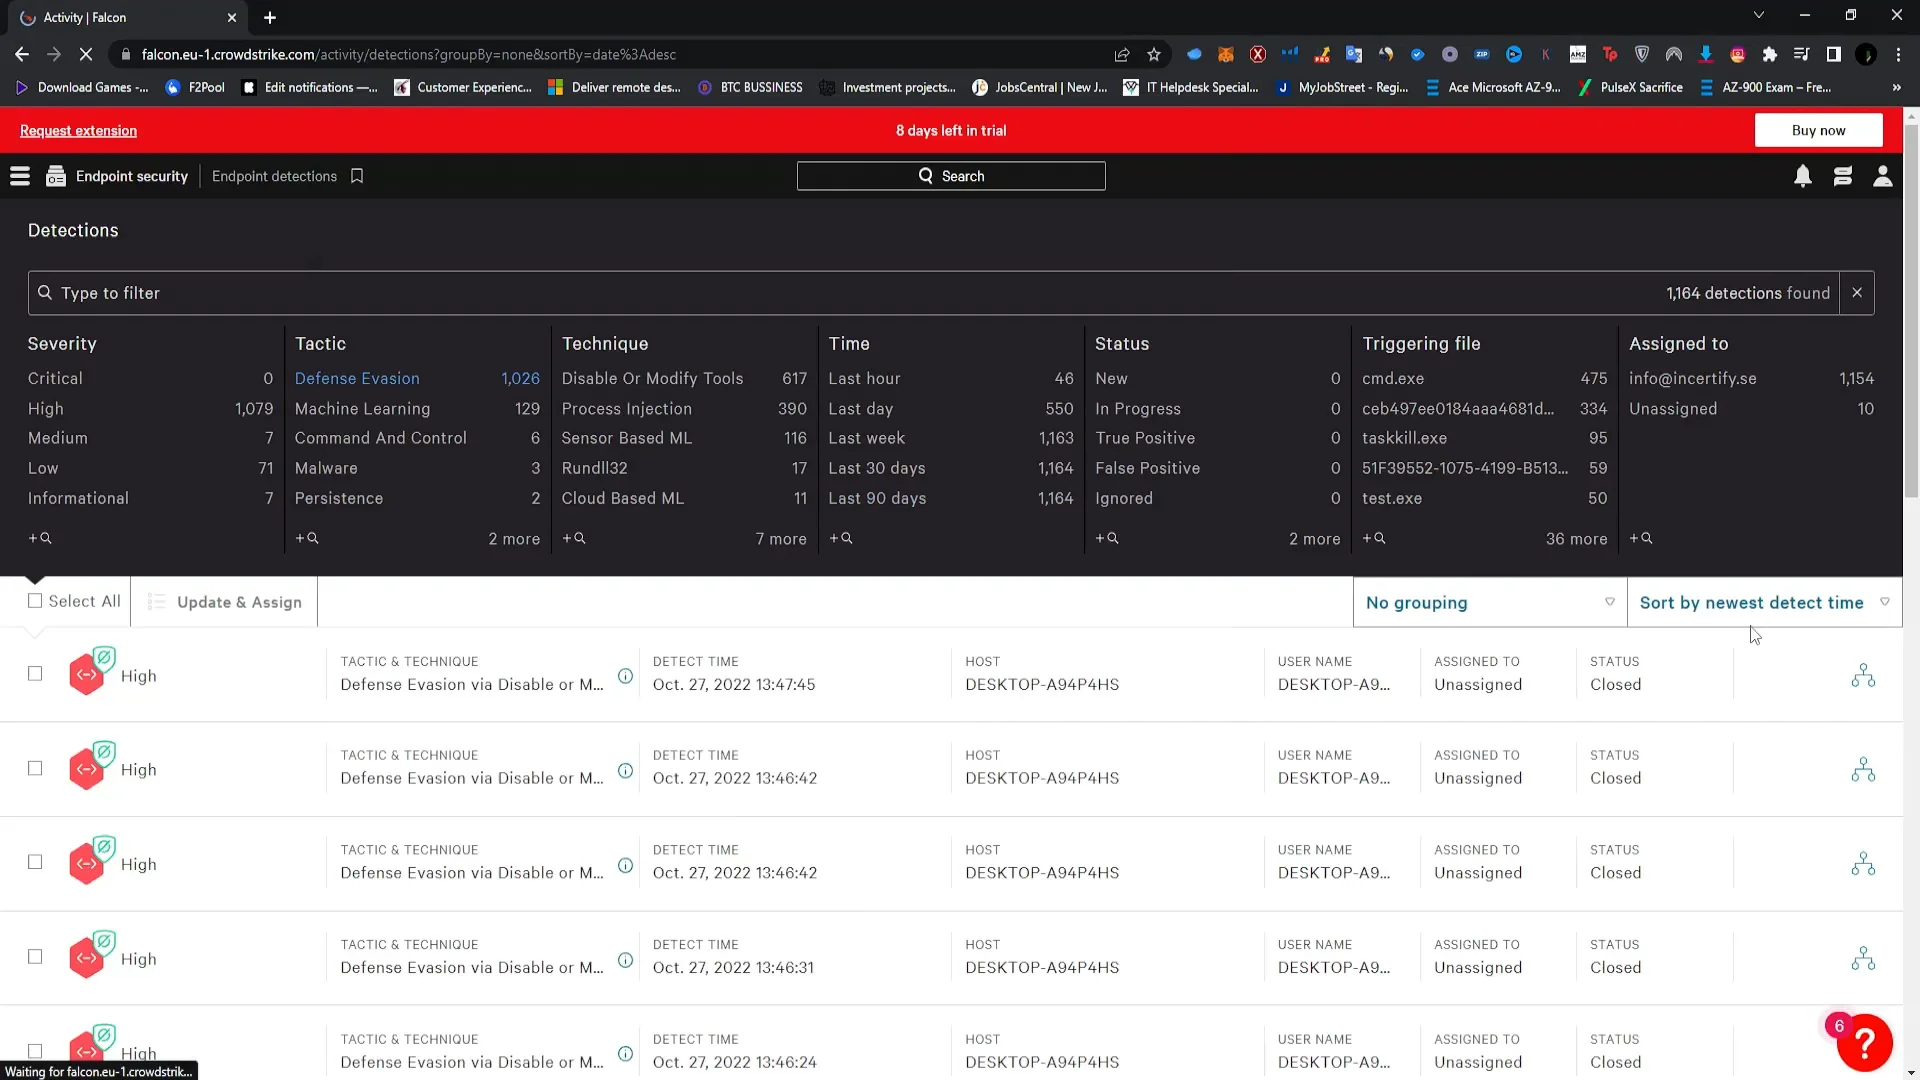Check the second detection row checkbox
Screen dimensions: 1920x1080
[x=35, y=768]
